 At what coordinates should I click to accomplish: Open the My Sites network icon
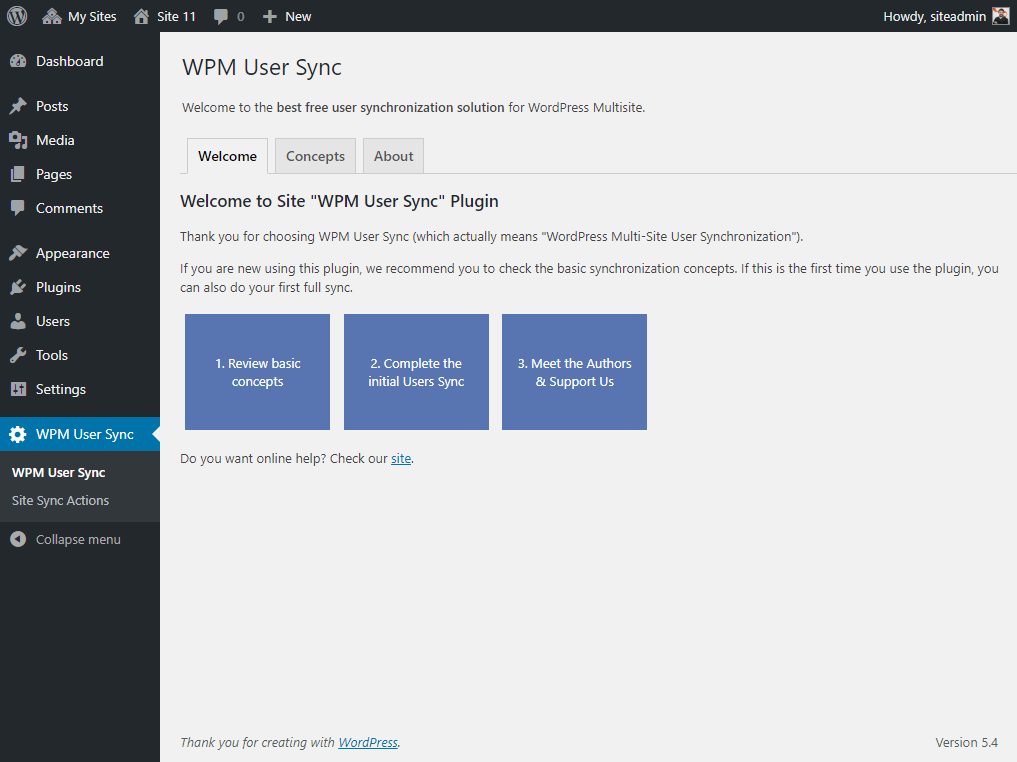pyautogui.click(x=52, y=16)
